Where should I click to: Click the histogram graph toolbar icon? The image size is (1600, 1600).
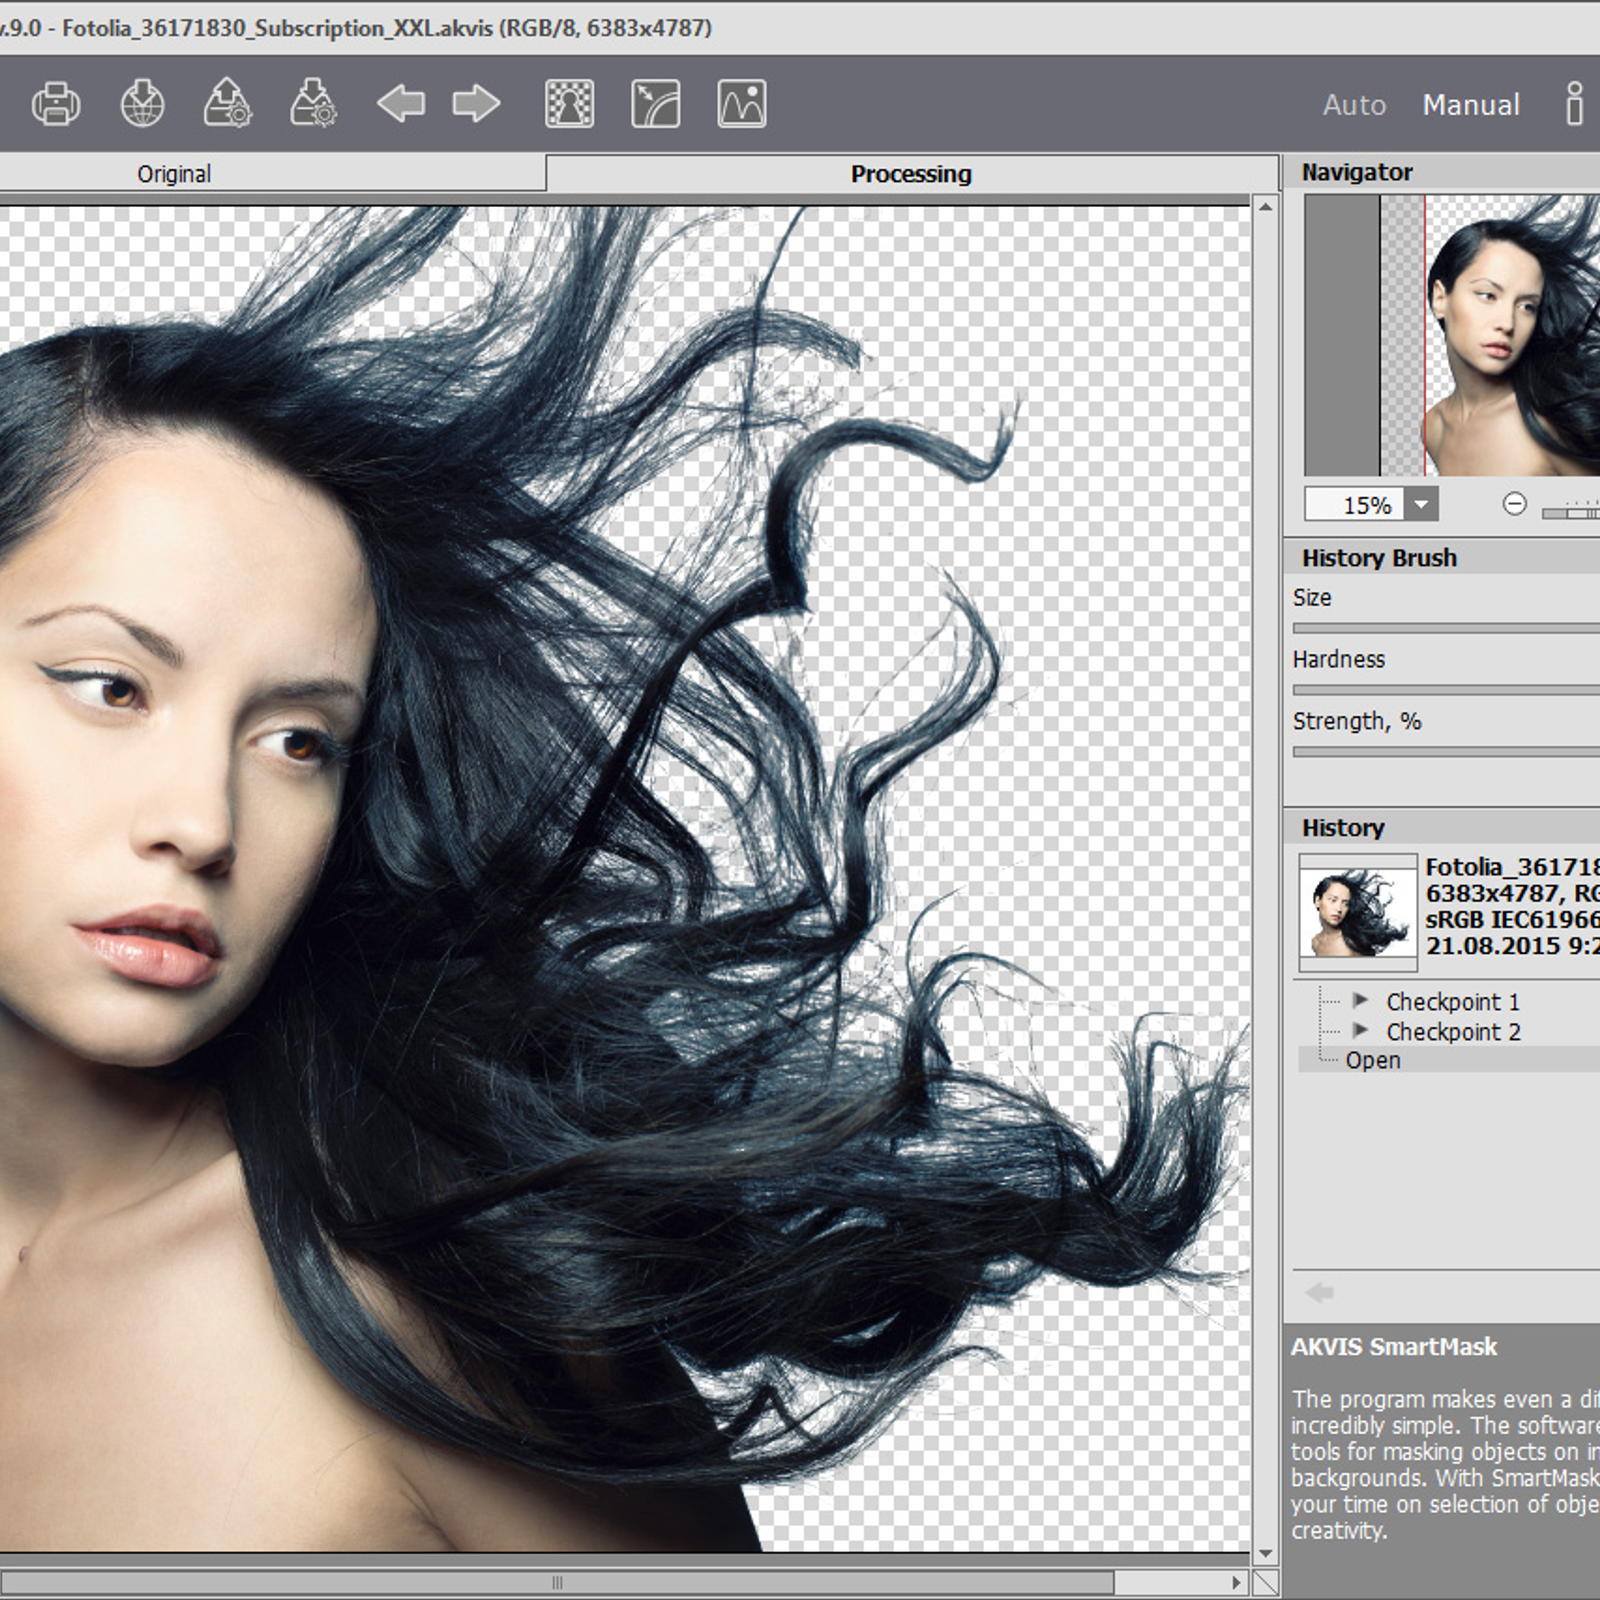742,103
